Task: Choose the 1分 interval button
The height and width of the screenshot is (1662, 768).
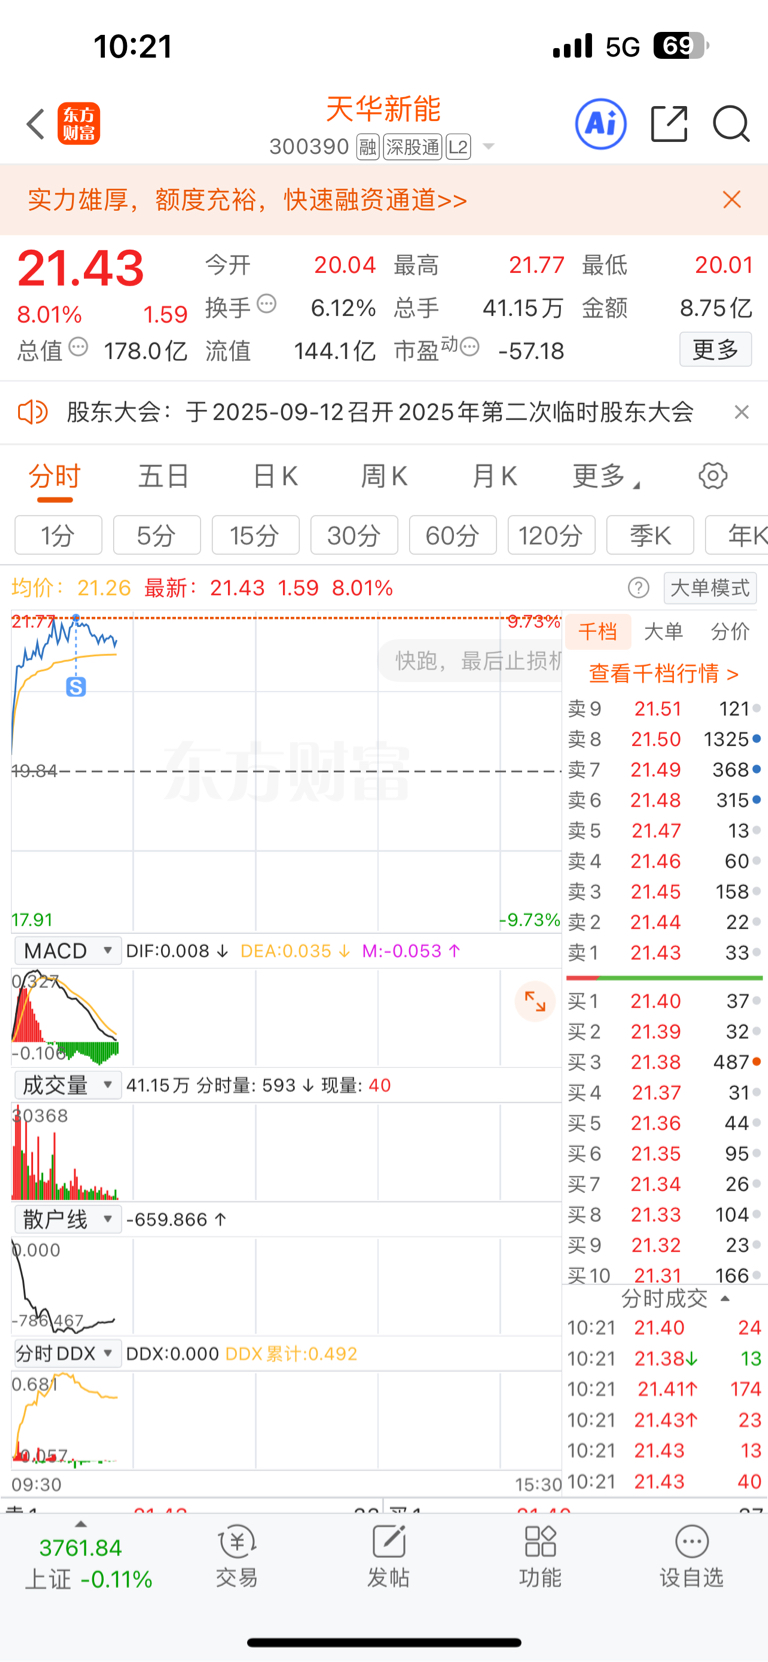Action: point(58,535)
